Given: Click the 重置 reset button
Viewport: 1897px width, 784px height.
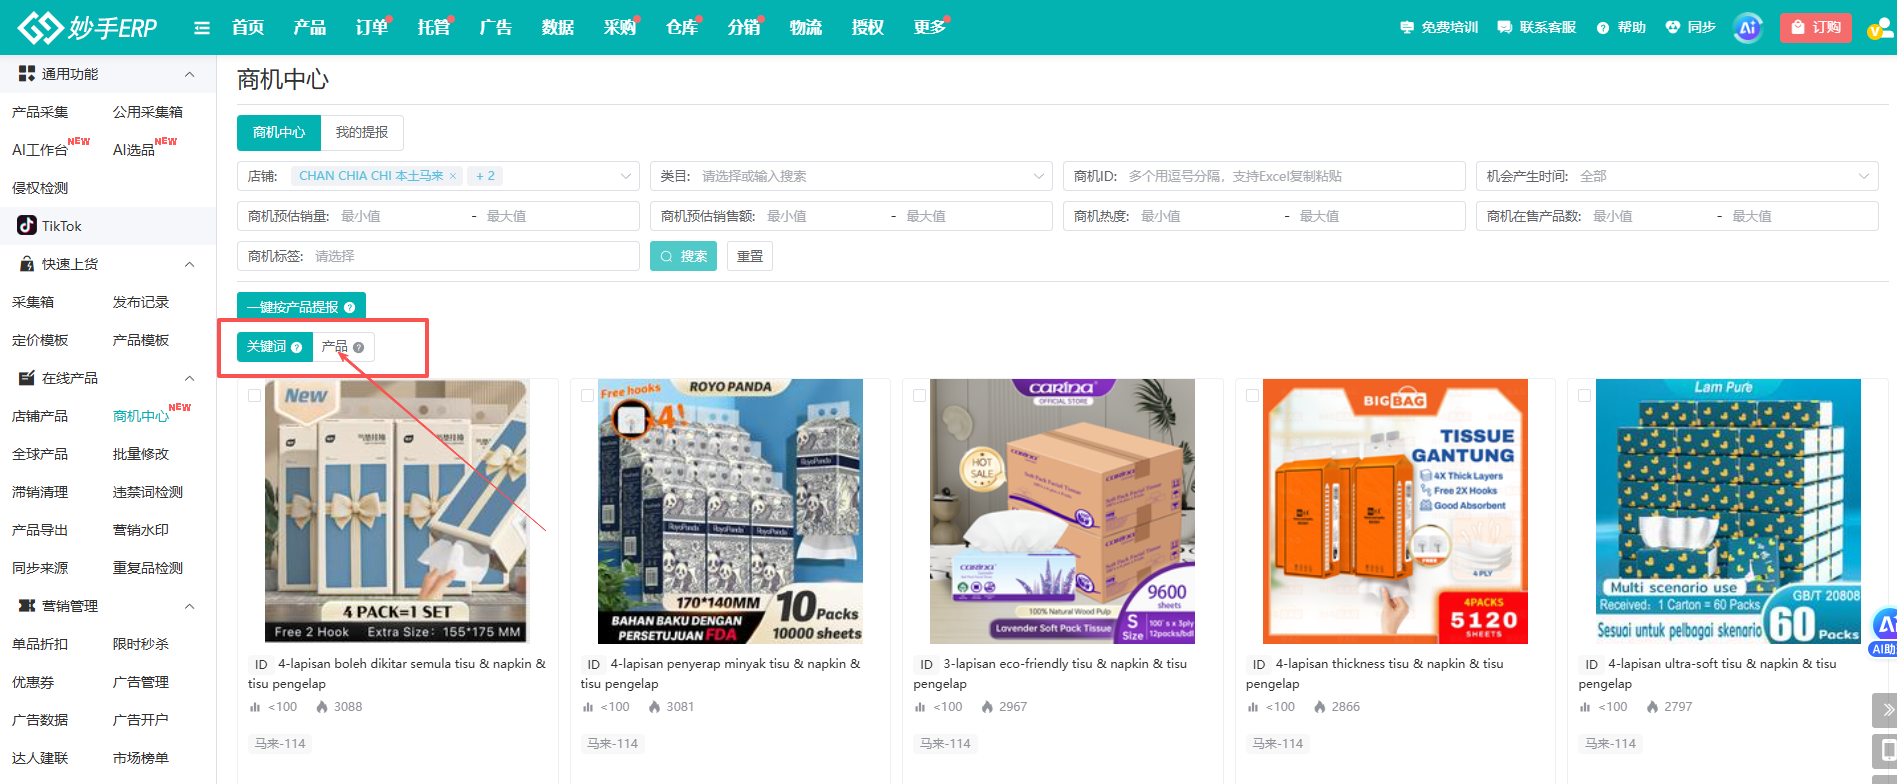Looking at the screenshot, I should [750, 256].
